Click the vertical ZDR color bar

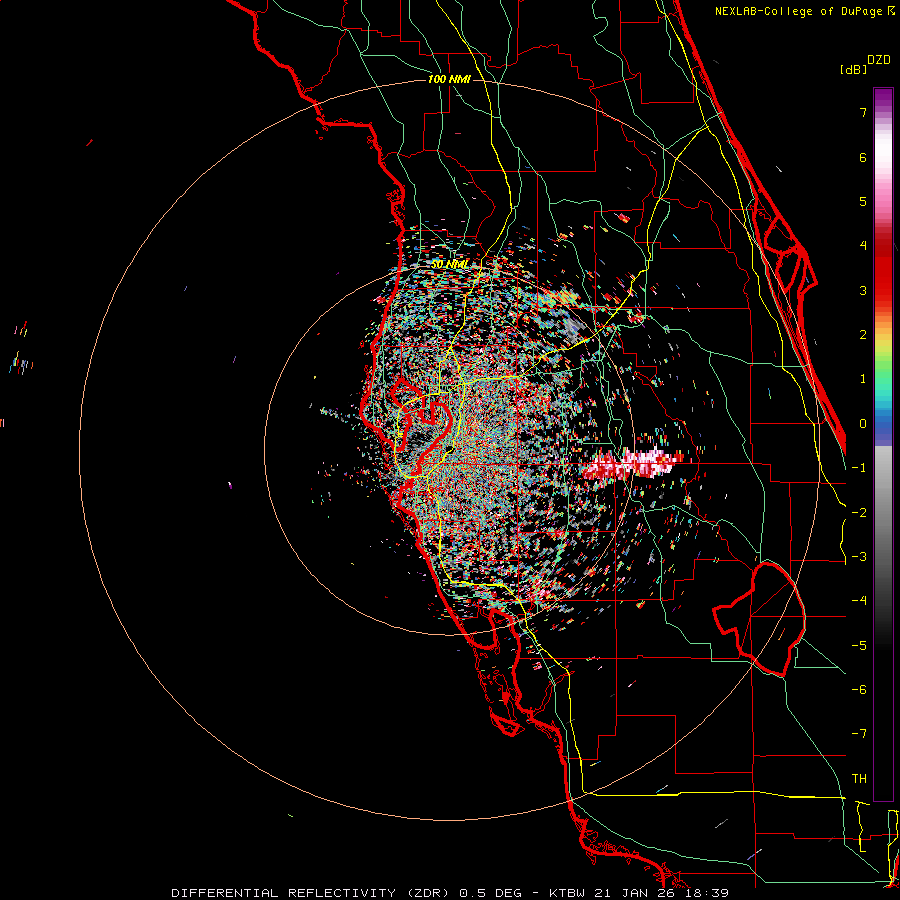click(x=883, y=444)
